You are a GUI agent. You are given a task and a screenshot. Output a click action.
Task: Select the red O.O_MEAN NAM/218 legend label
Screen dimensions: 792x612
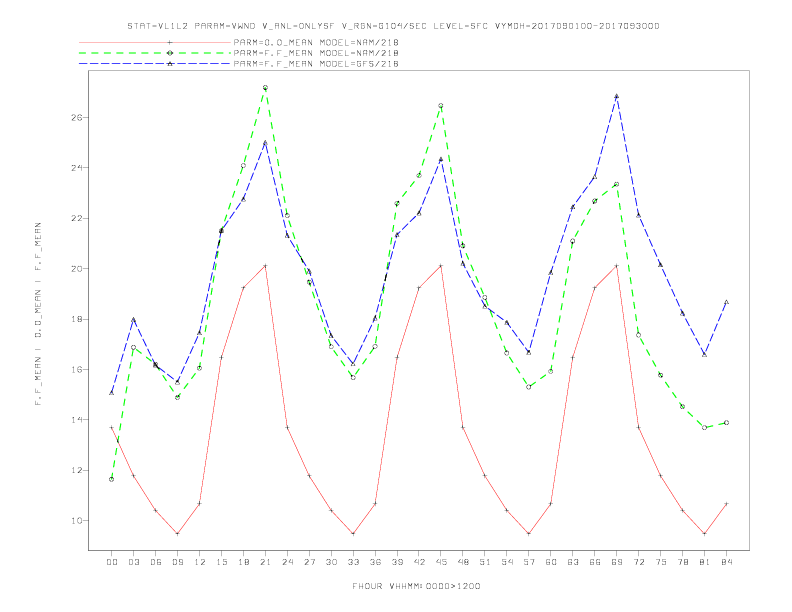click(x=316, y=42)
